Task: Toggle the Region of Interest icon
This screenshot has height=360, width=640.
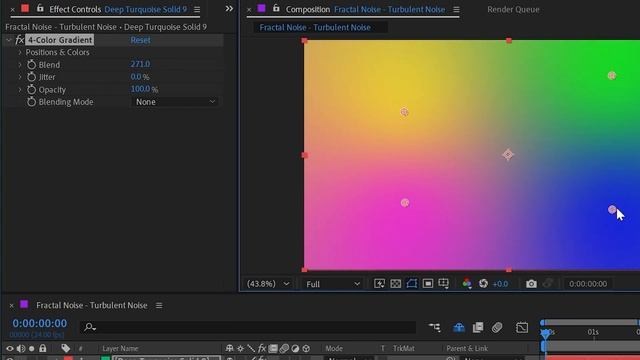Action: point(428,284)
